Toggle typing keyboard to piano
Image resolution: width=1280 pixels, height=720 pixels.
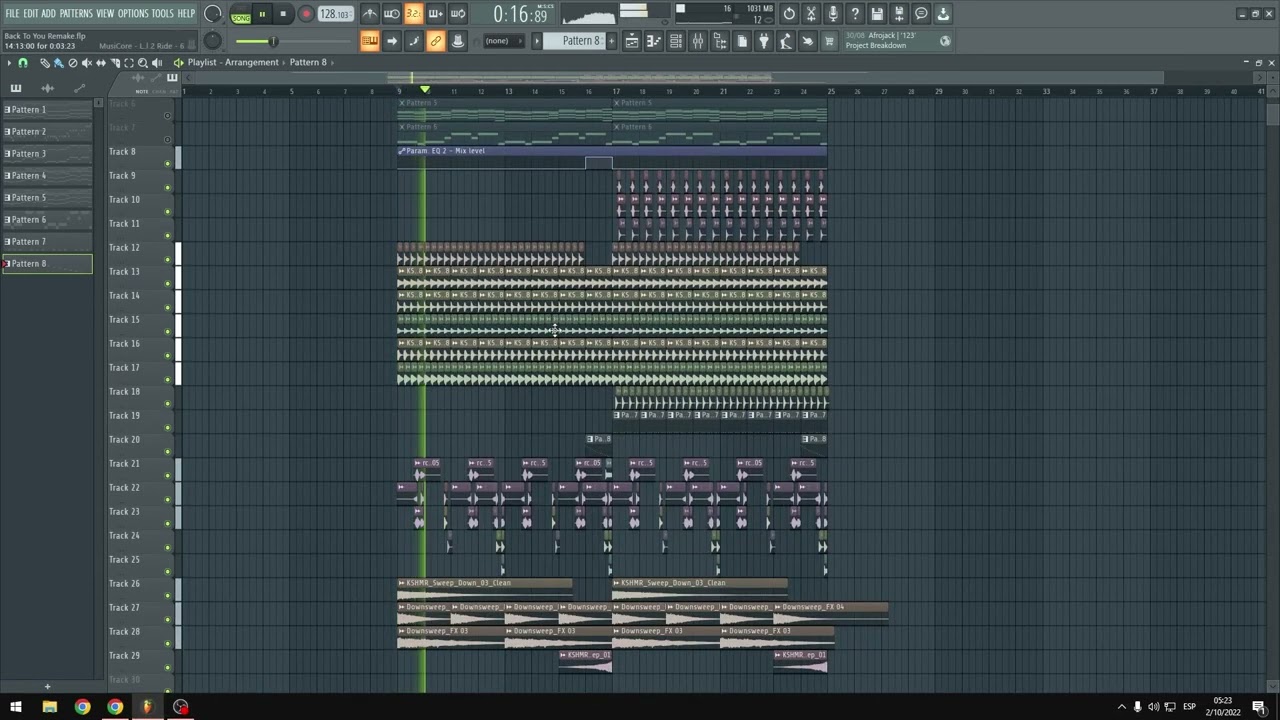370,41
